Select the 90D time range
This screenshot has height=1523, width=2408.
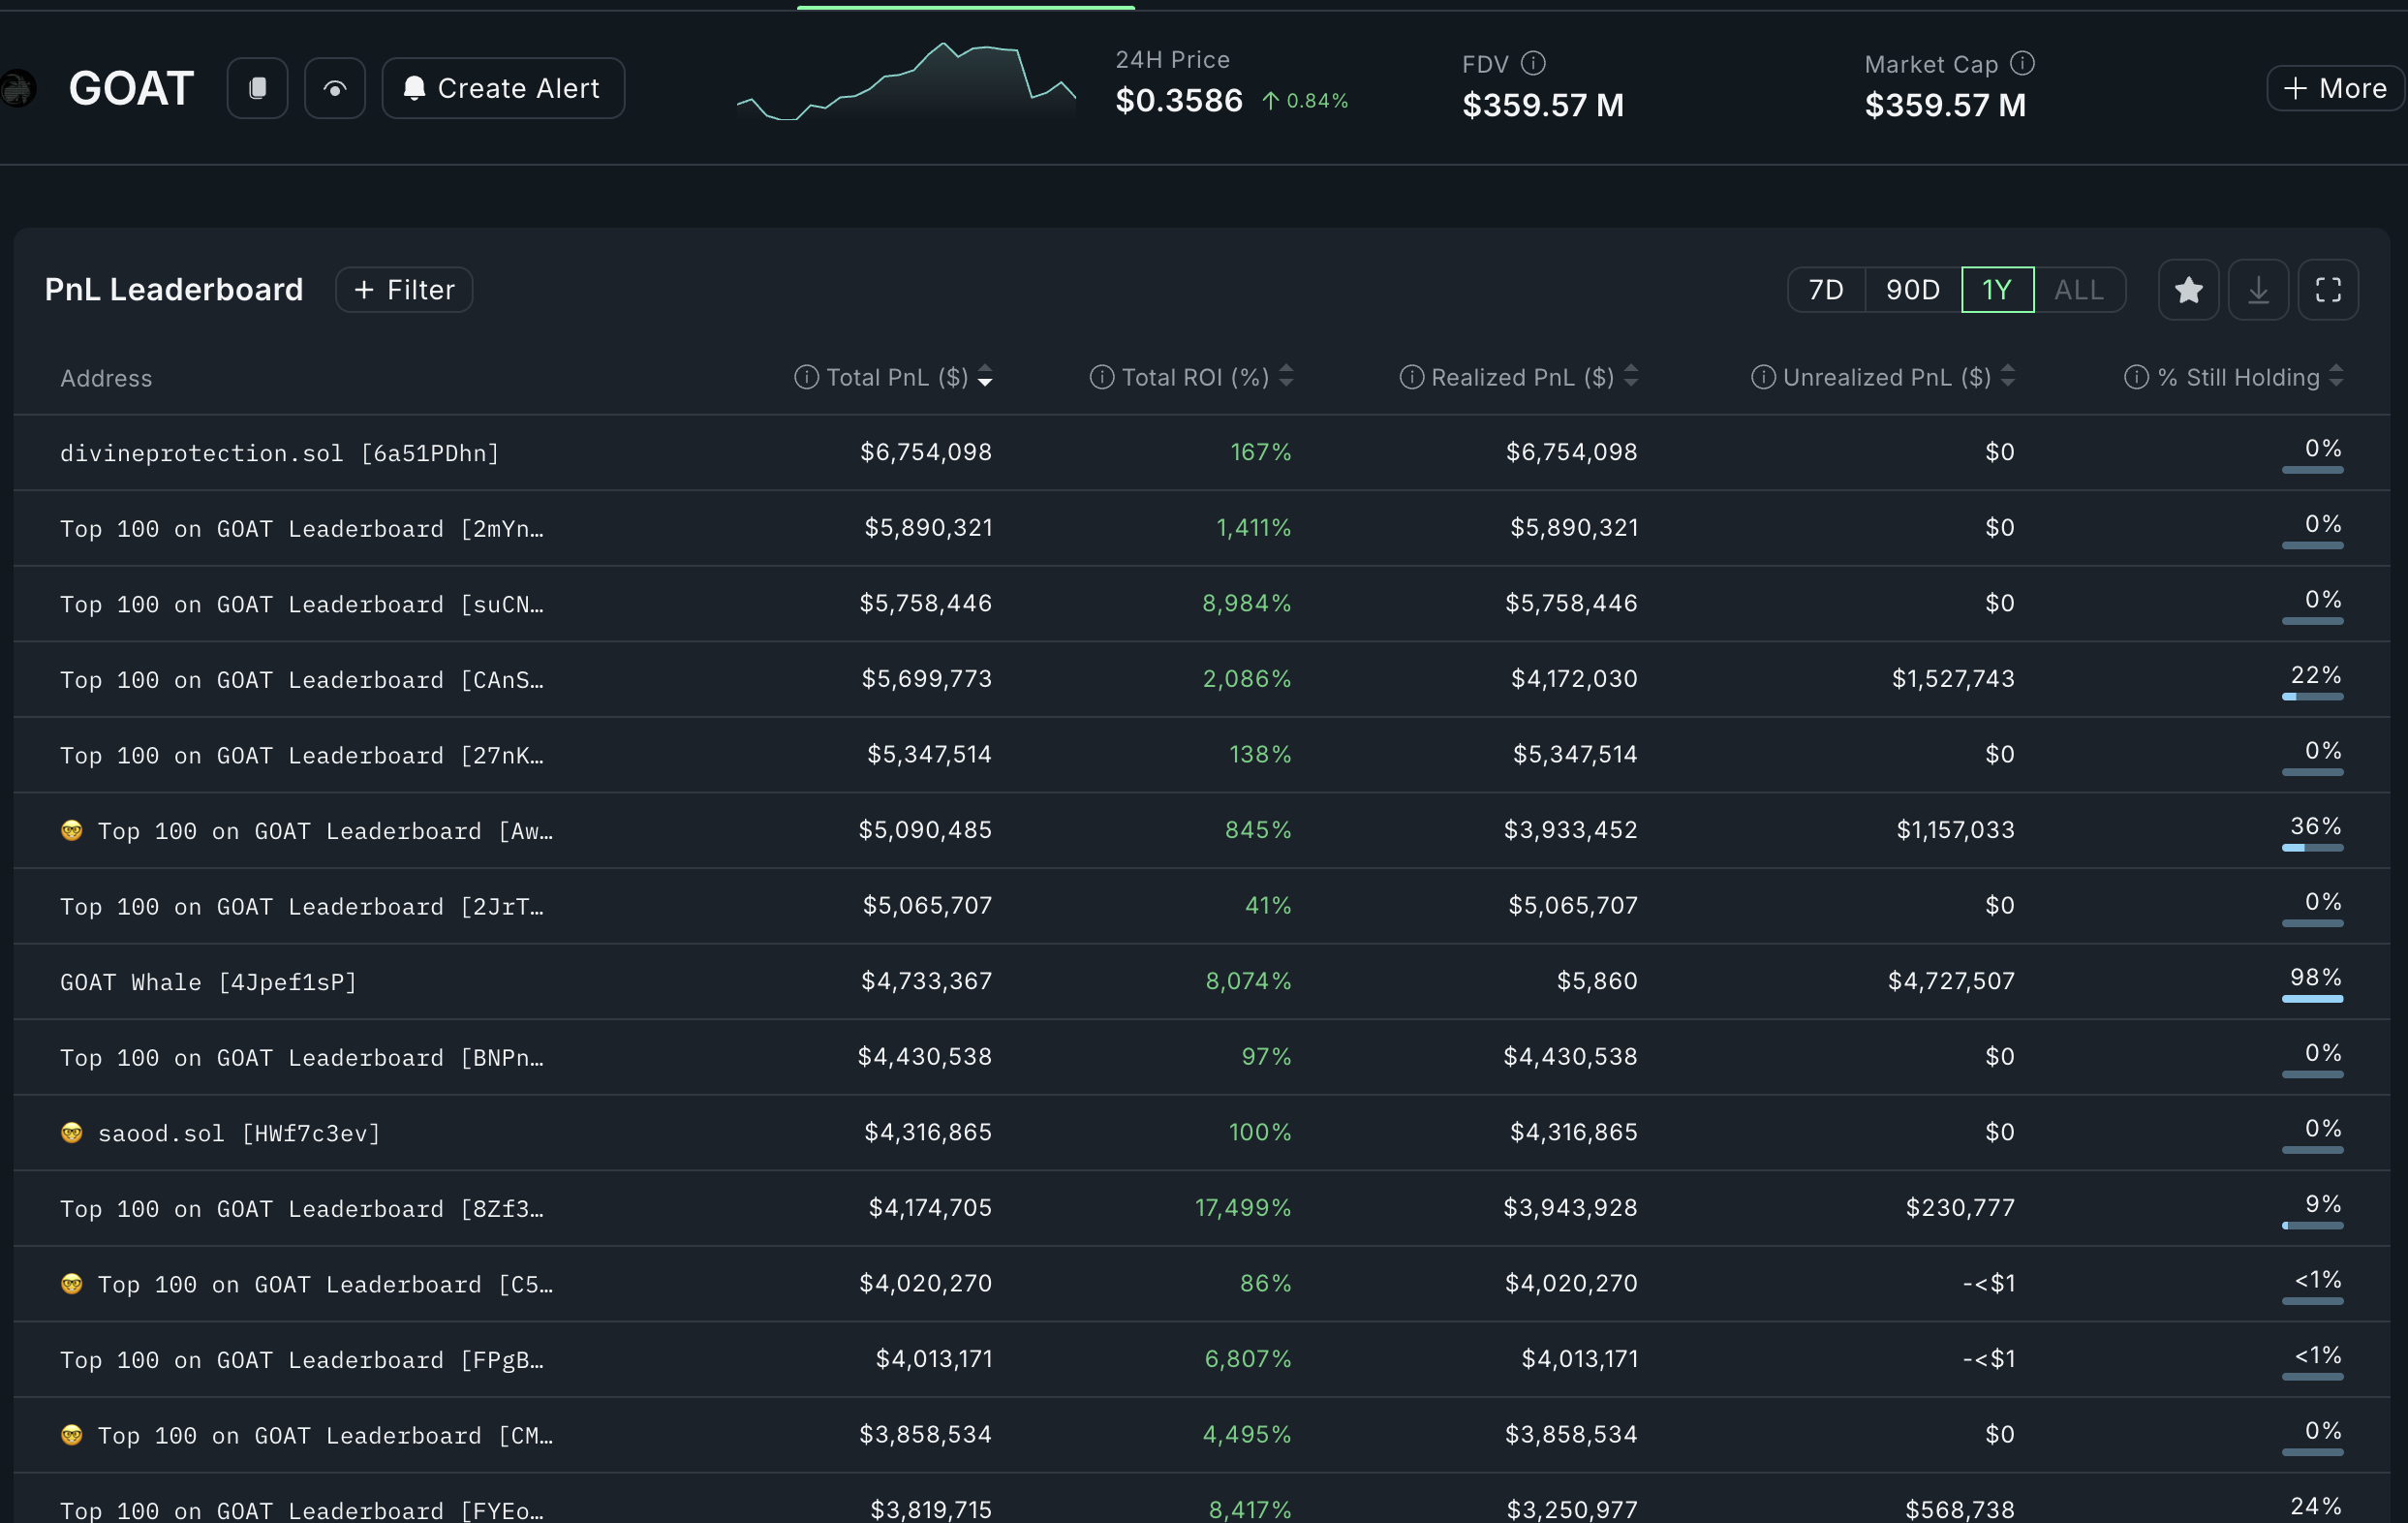point(1912,290)
